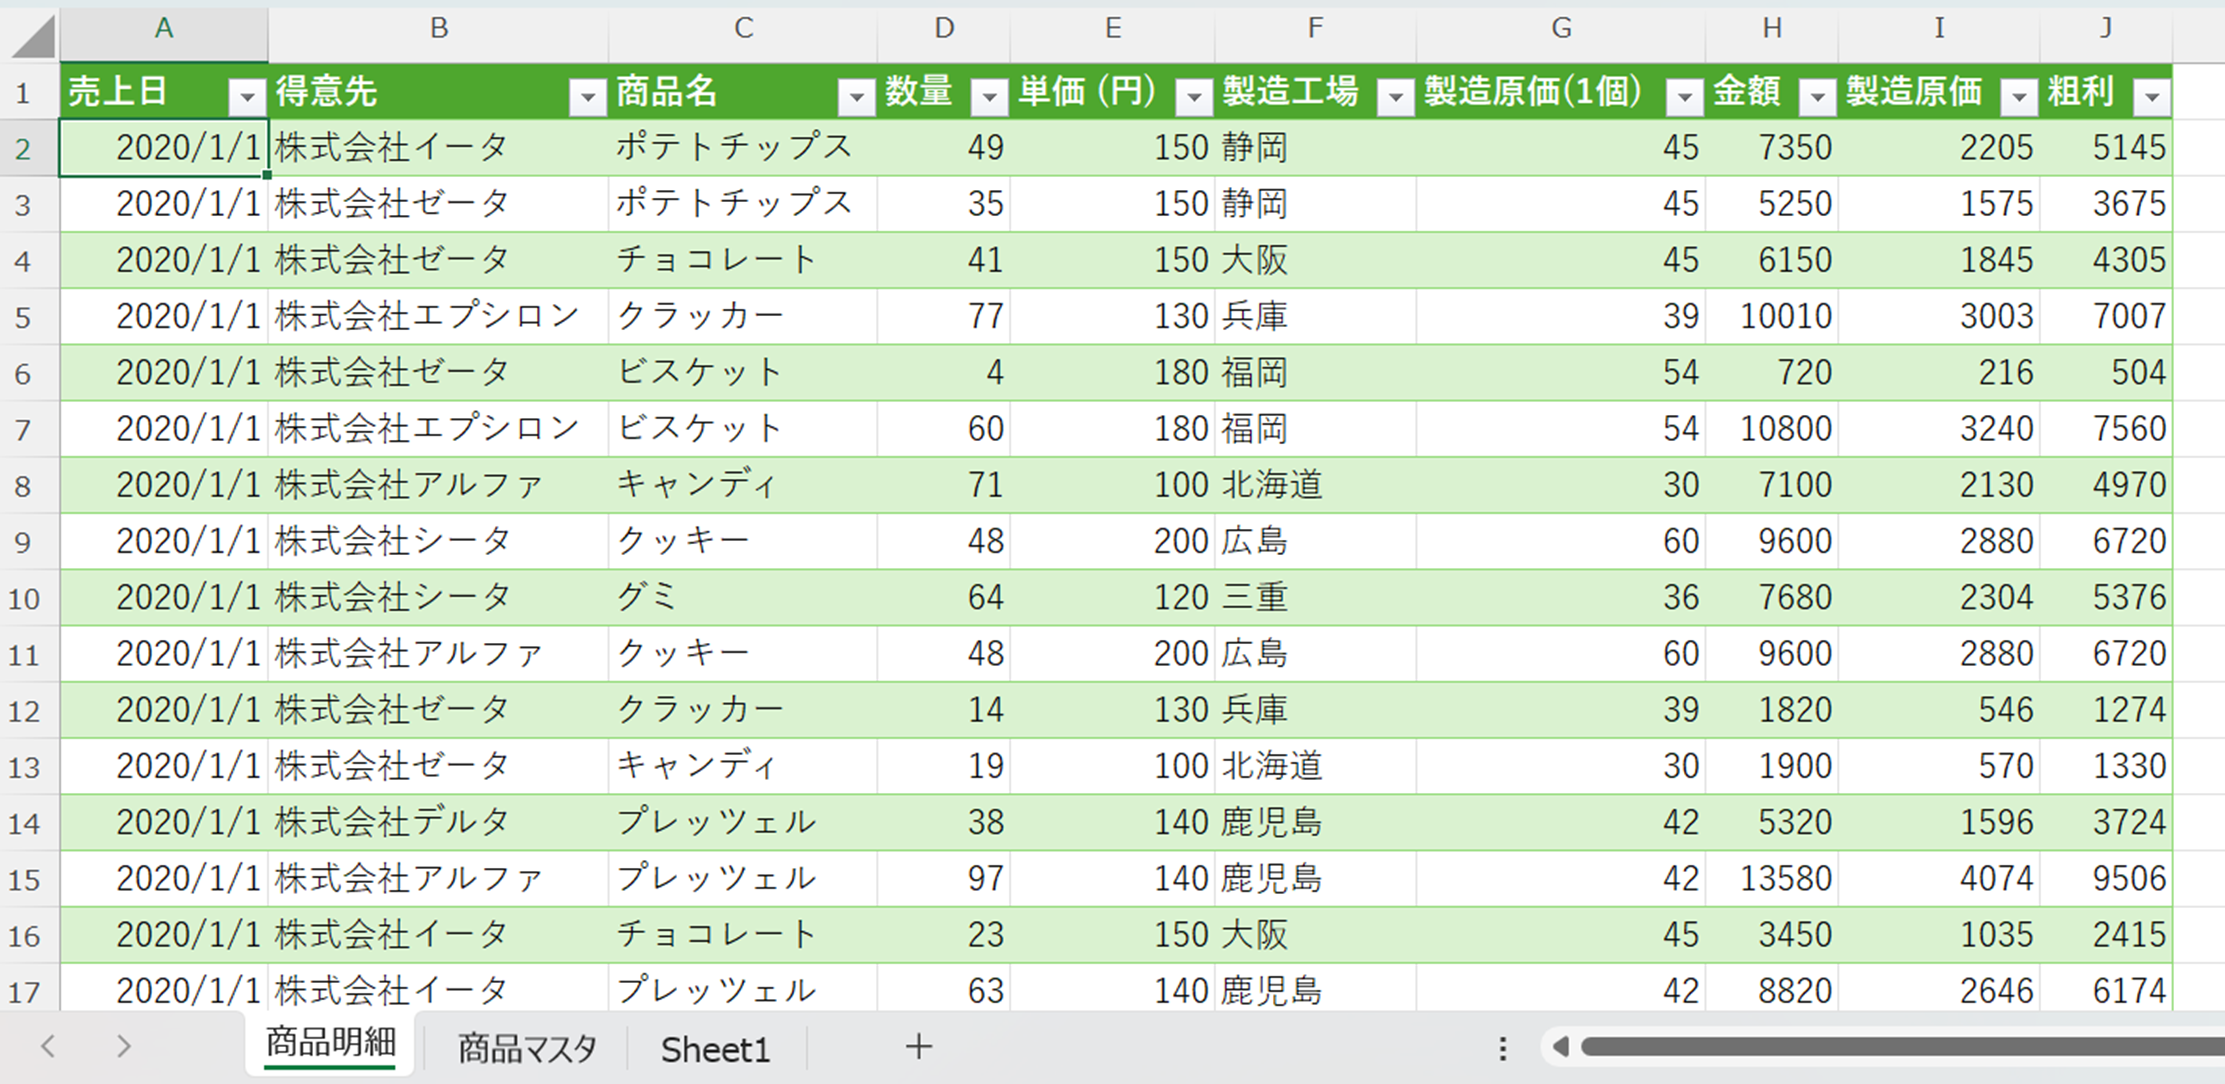This screenshot has height=1084, width=2225.
Task: Open the 製造原価(1個) filter dropdown
Action: (x=1684, y=96)
